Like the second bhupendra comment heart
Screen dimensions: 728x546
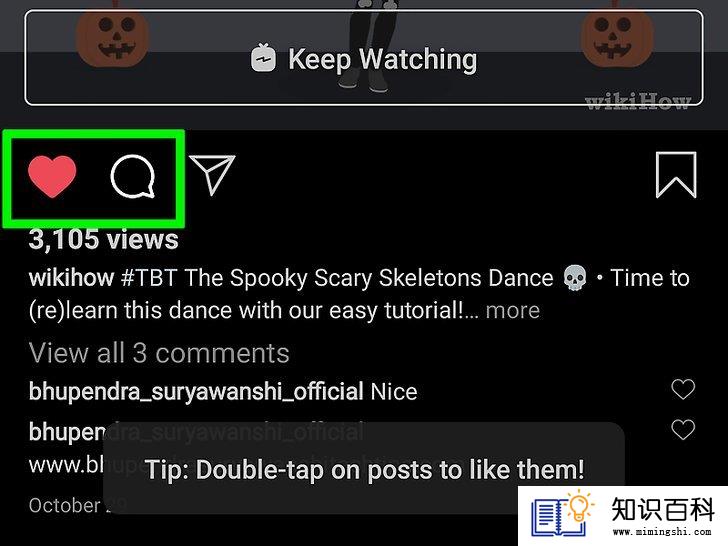point(683,429)
